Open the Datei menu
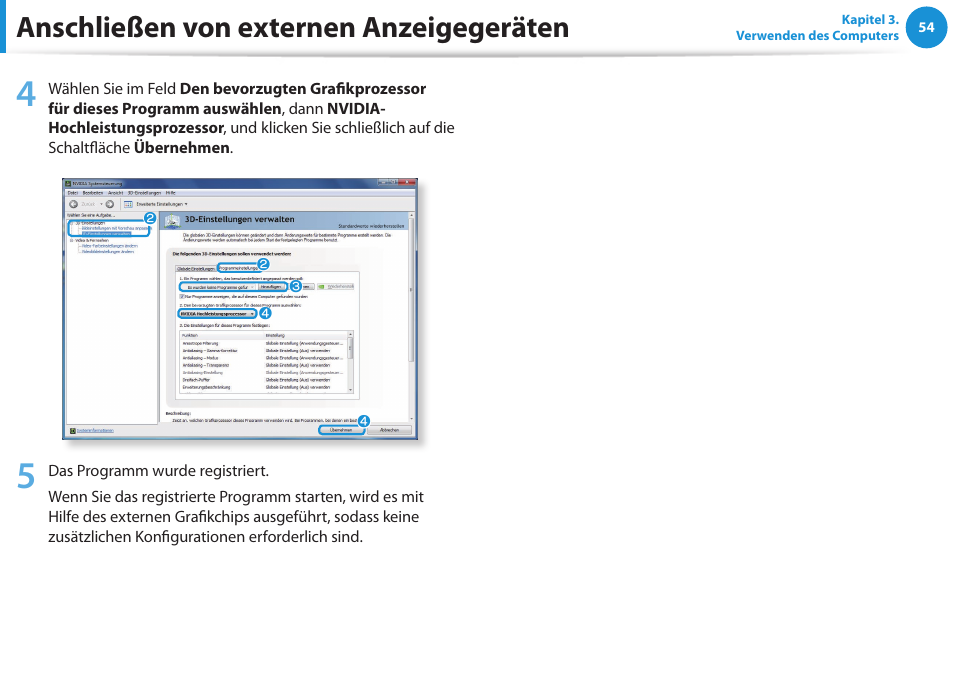 pyautogui.click(x=72, y=193)
